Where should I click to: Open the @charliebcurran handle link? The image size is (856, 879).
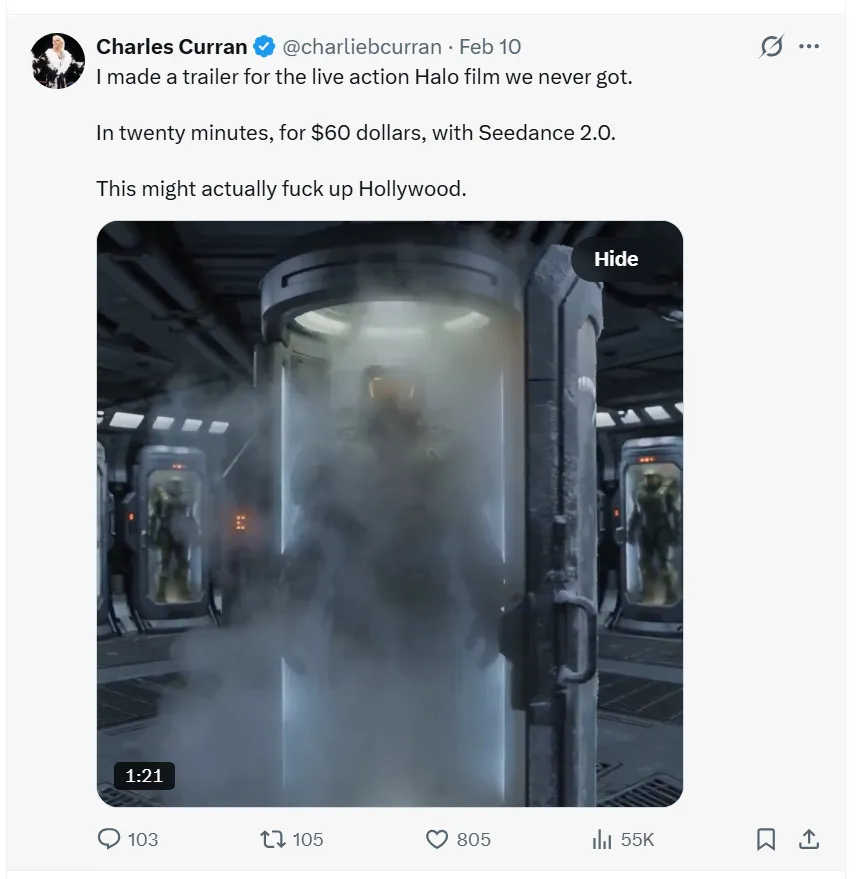[x=361, y=46]
